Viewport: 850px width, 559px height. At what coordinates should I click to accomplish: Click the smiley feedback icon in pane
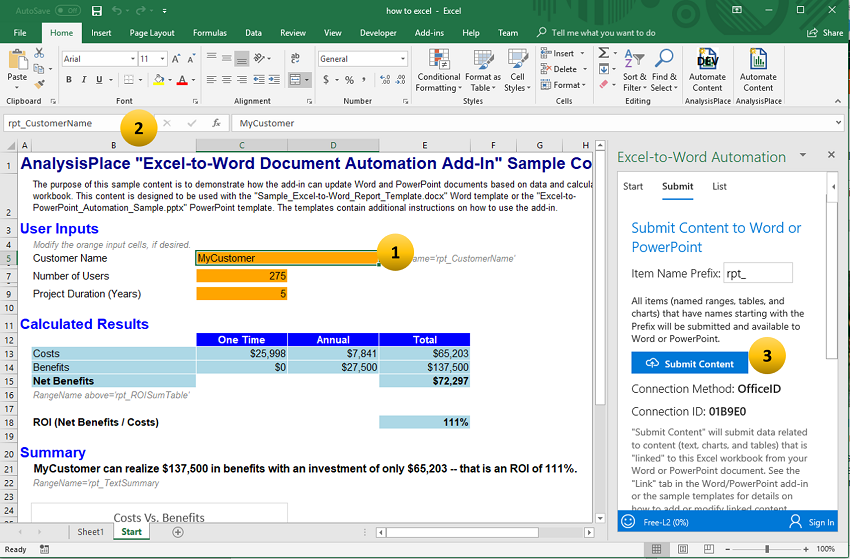click(628, 521)
